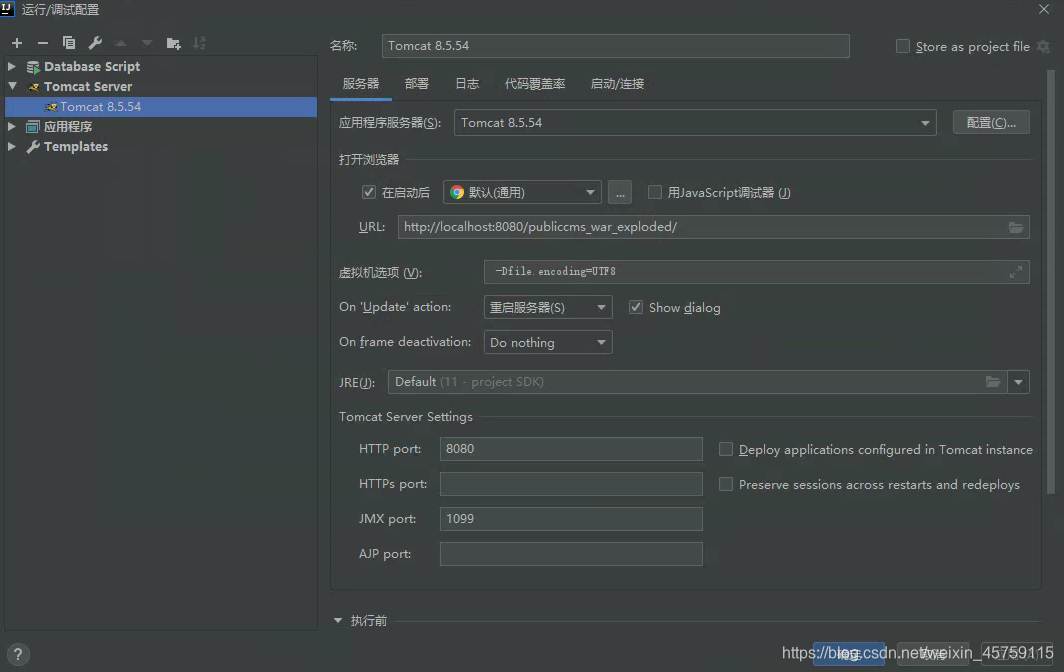1064x672 pixels.
Task: Select the 应用程序 label in the tree
Action: click(68, 126)
